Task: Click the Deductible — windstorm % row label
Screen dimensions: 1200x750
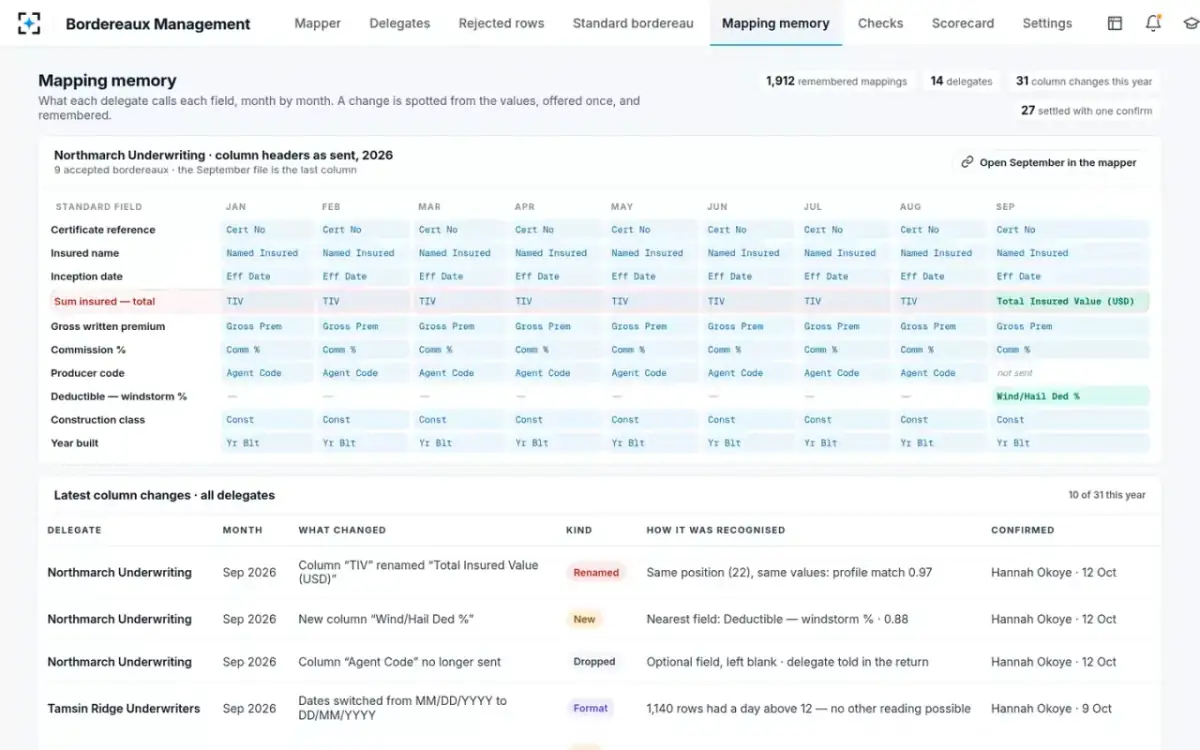Action: (119, 396)
